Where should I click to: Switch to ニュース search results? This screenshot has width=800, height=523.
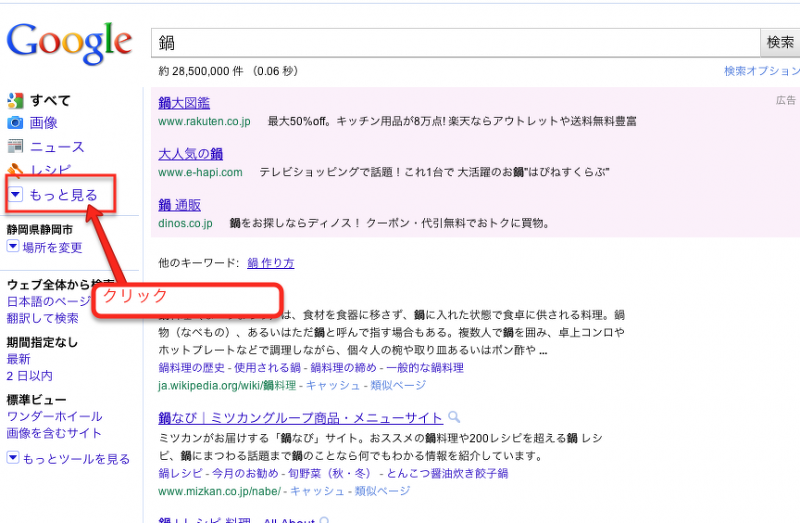coord(57,147)
